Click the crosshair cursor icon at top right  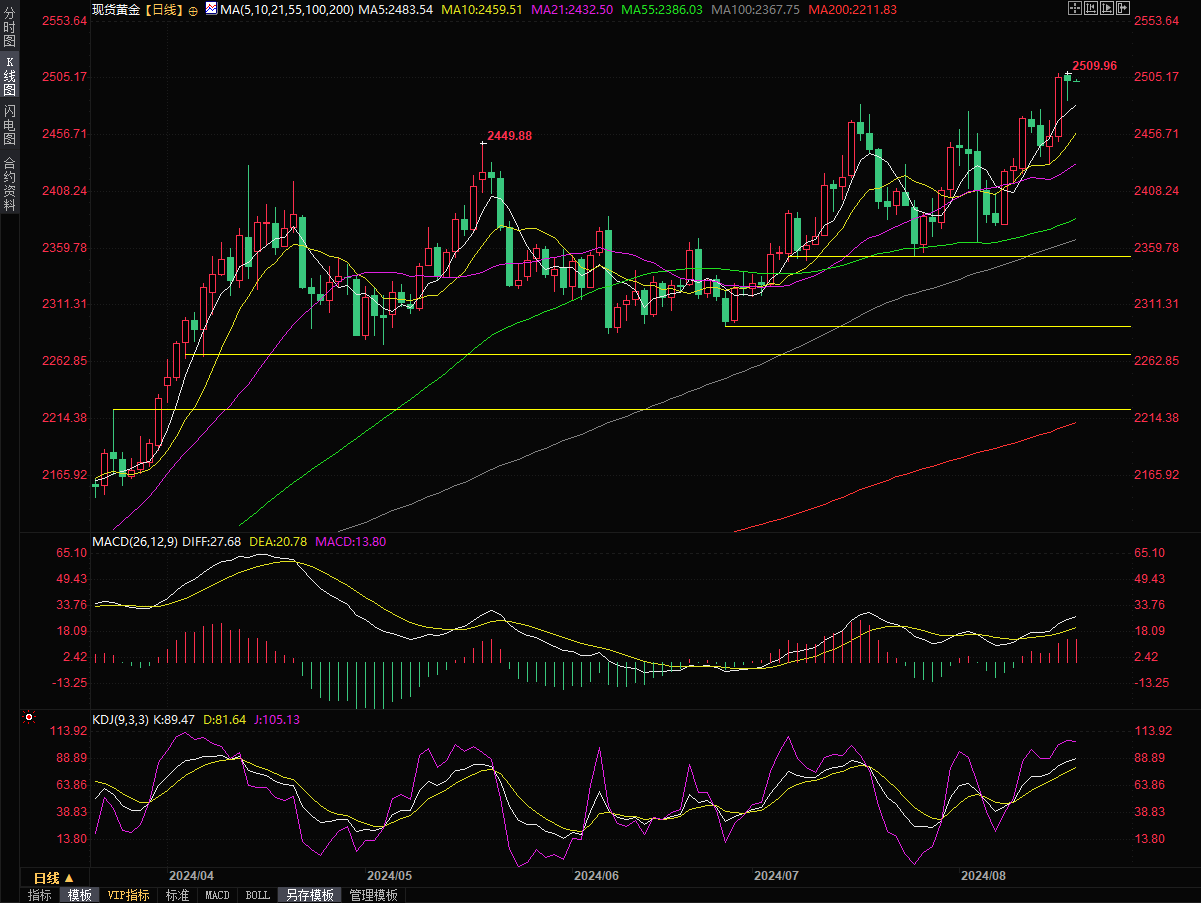click(1074, 9)
